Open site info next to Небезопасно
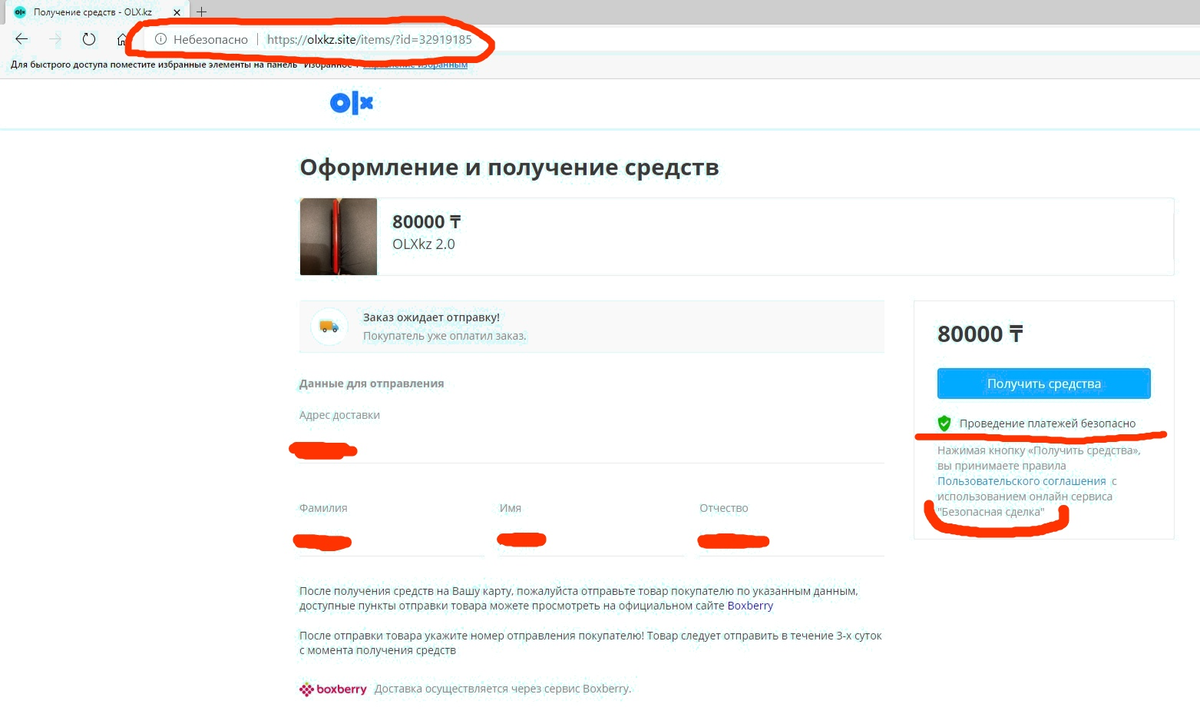The height and width of the screenshot is (721, 1200). (159, 40)
